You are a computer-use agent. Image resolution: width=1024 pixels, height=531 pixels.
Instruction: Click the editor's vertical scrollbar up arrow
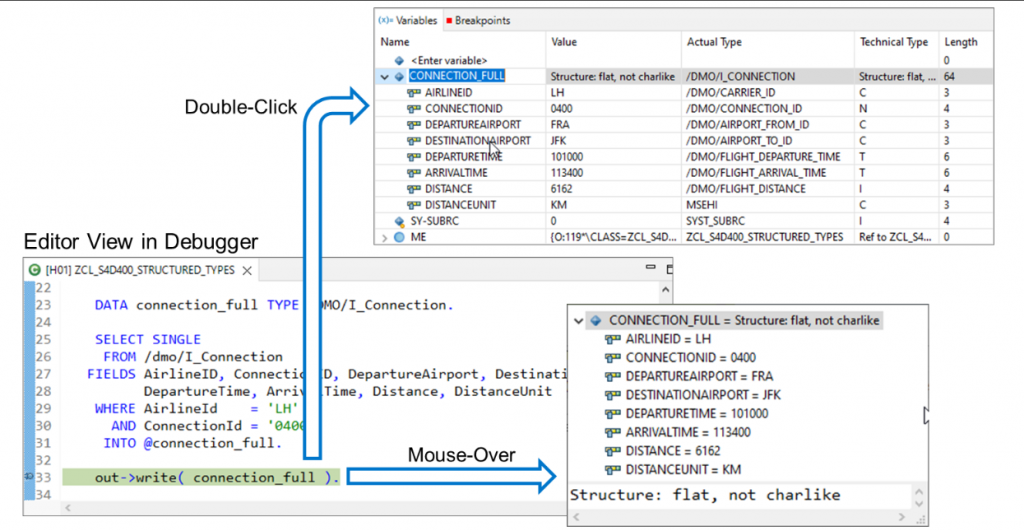pyautogui.click(x=665, y=289)
